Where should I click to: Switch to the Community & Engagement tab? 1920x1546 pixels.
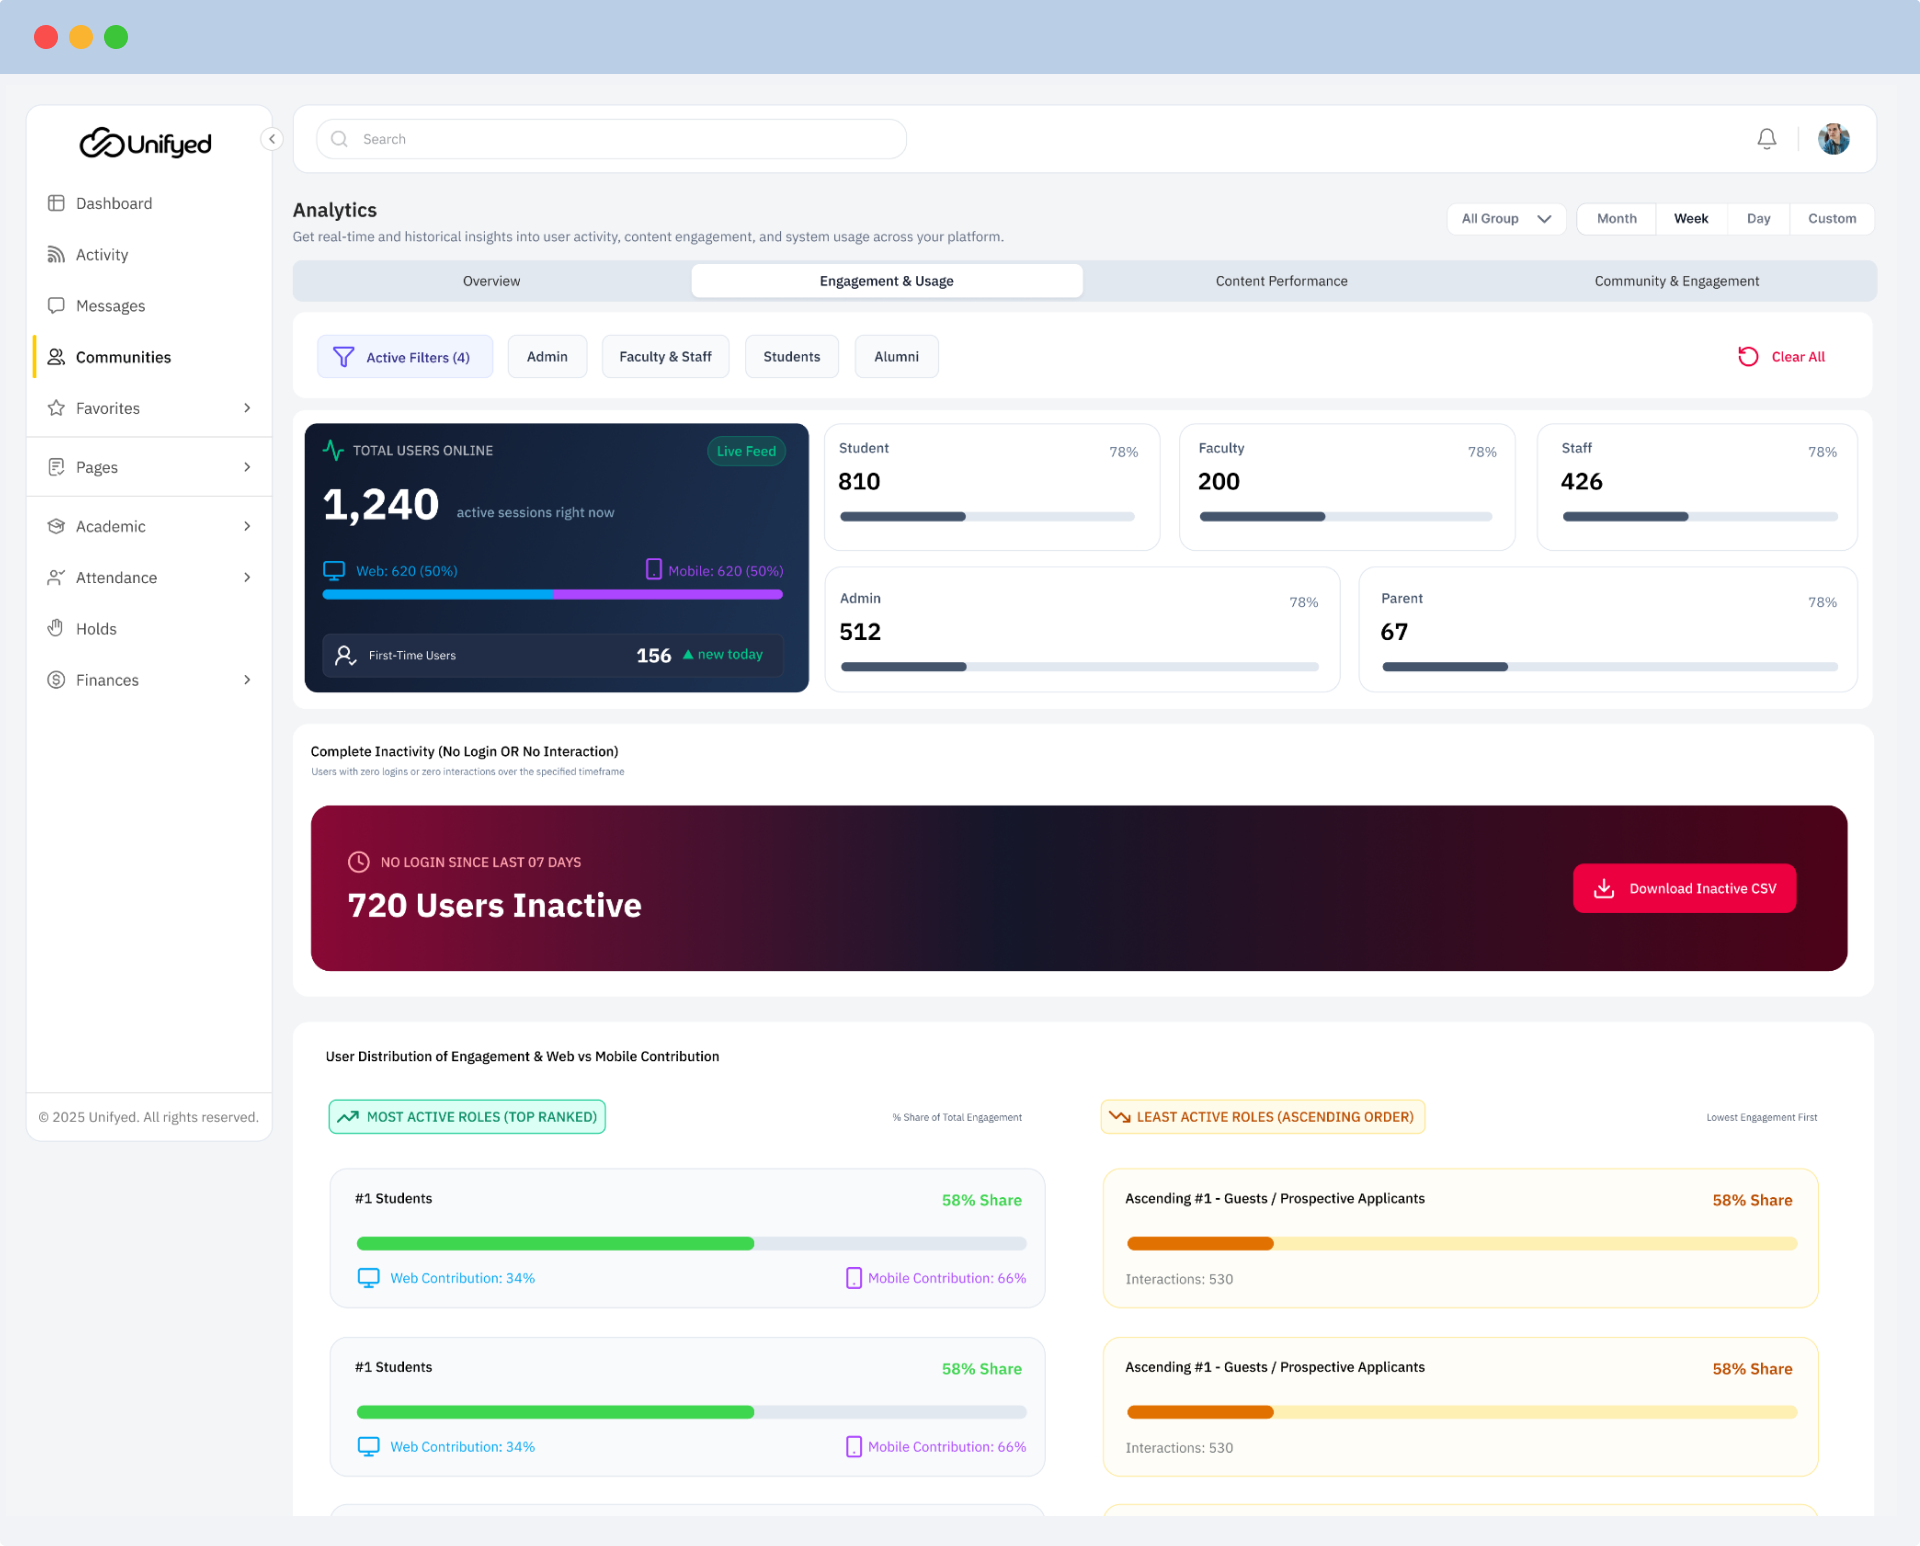[x=1677, y=281]
